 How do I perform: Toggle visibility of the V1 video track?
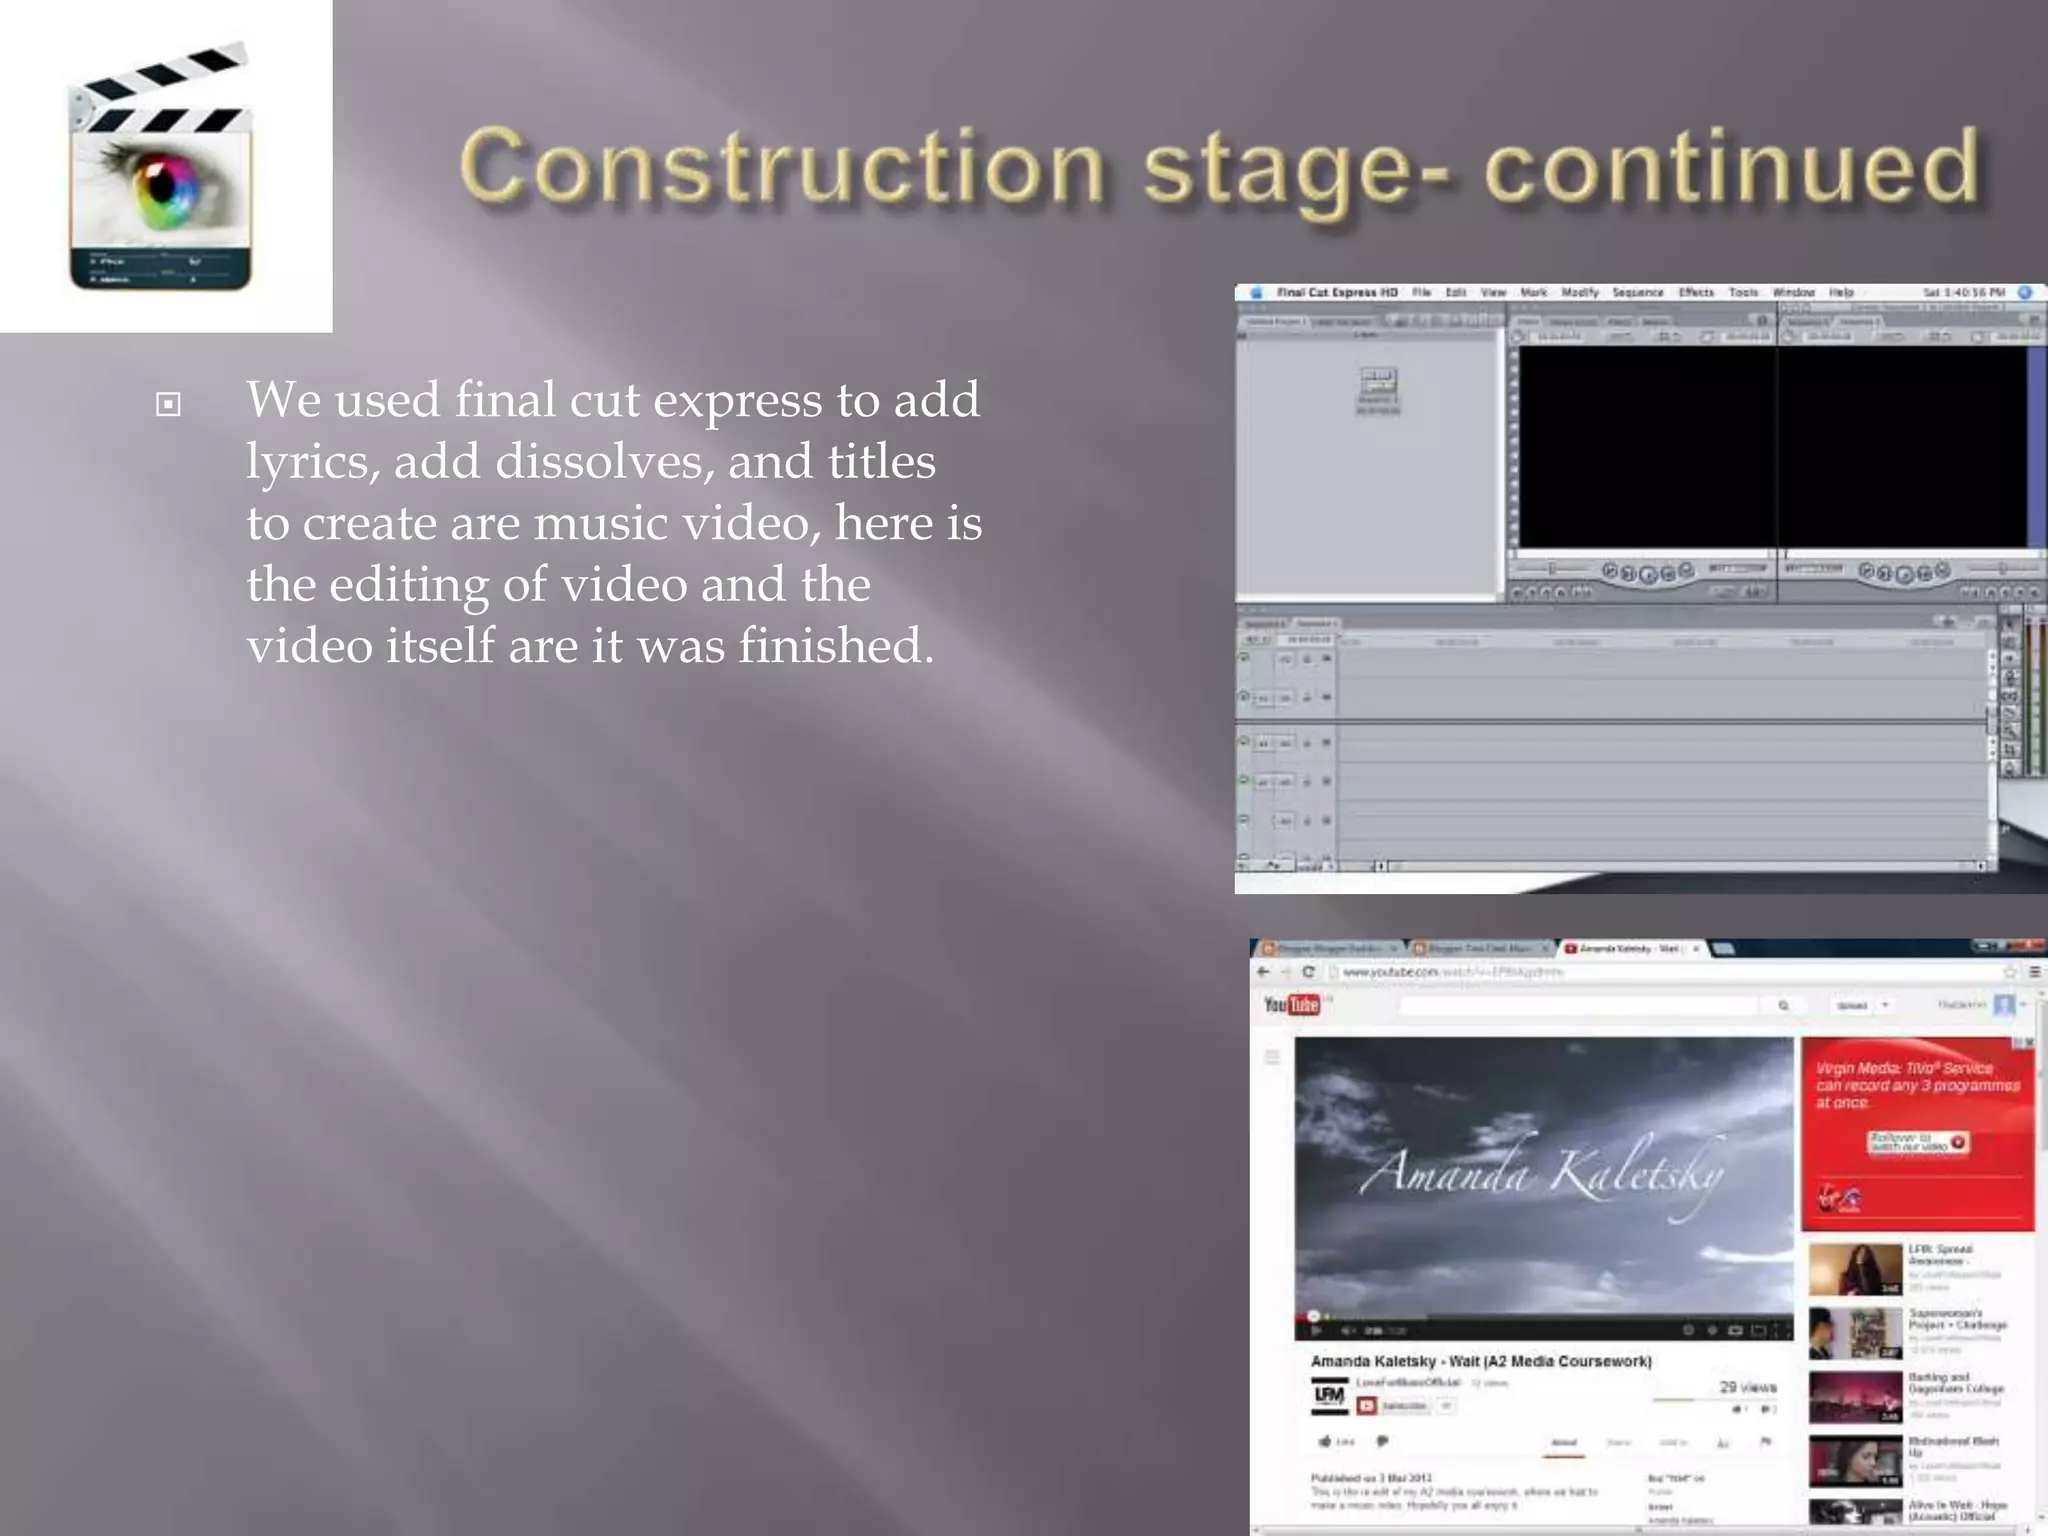click(1244, 697)
